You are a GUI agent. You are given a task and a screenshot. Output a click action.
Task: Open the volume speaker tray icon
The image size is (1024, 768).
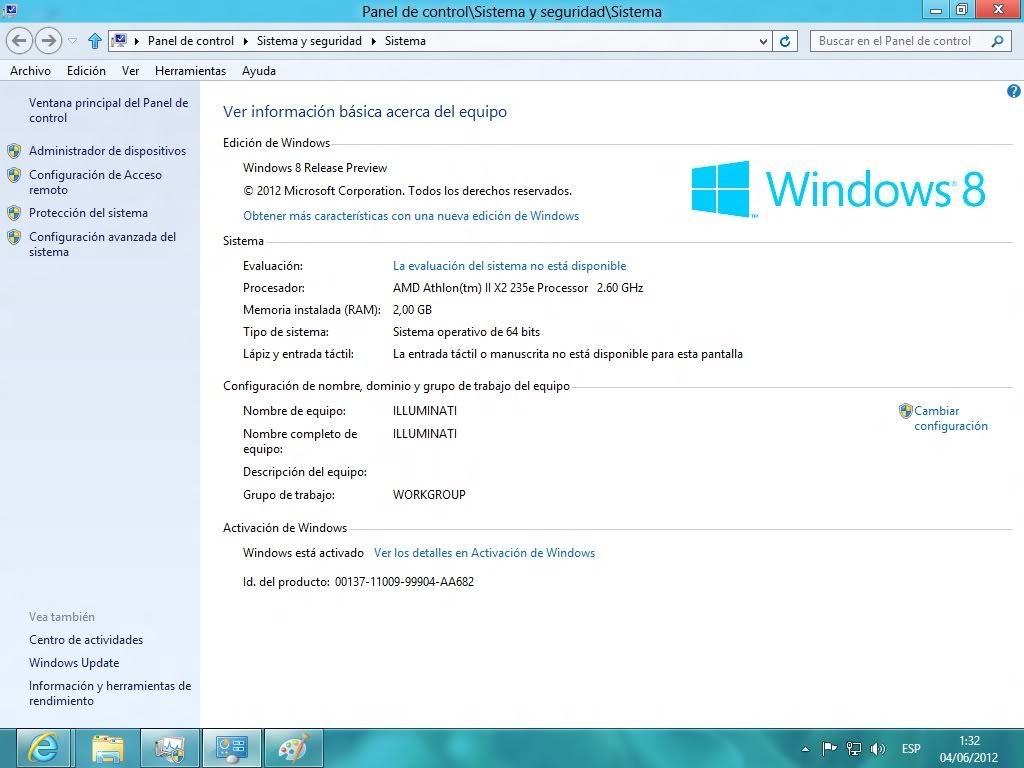point(878,748)
